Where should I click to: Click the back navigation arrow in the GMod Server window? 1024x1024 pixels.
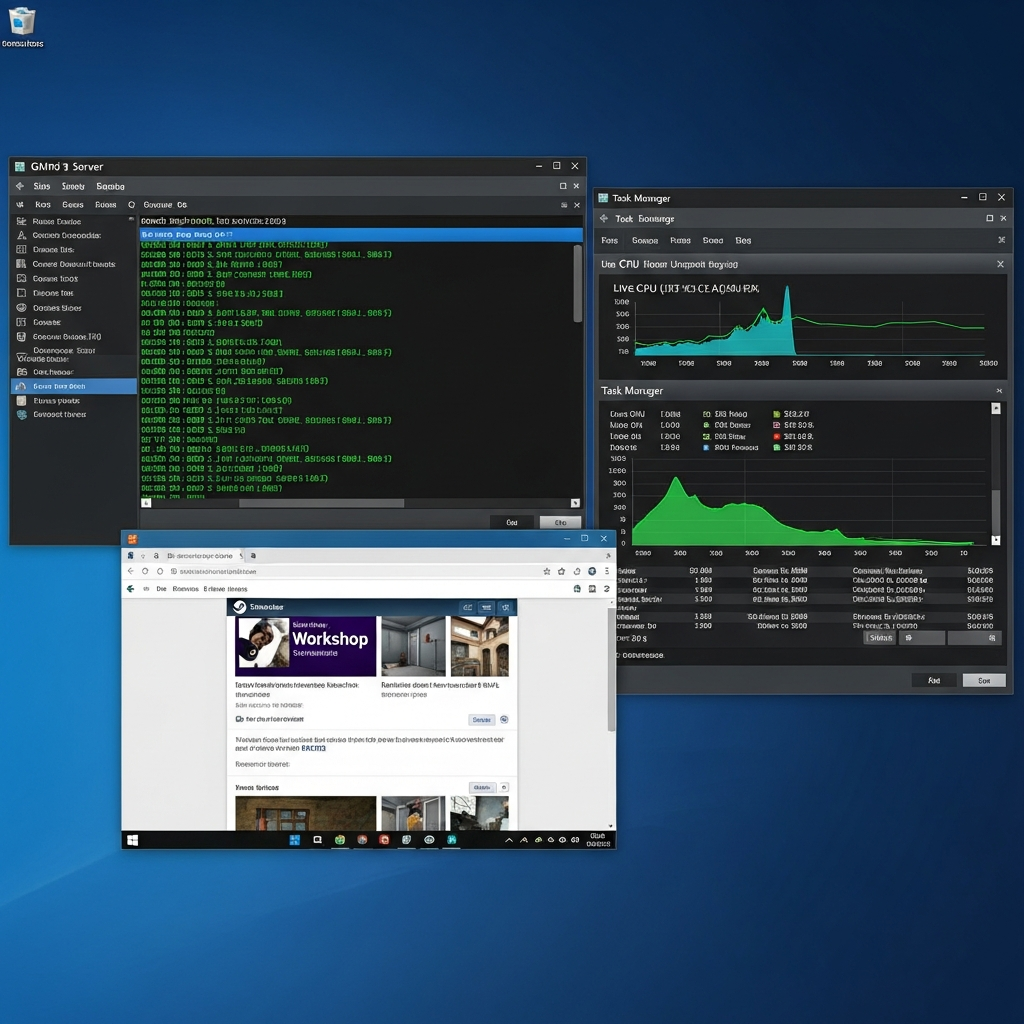coord(22,186)
